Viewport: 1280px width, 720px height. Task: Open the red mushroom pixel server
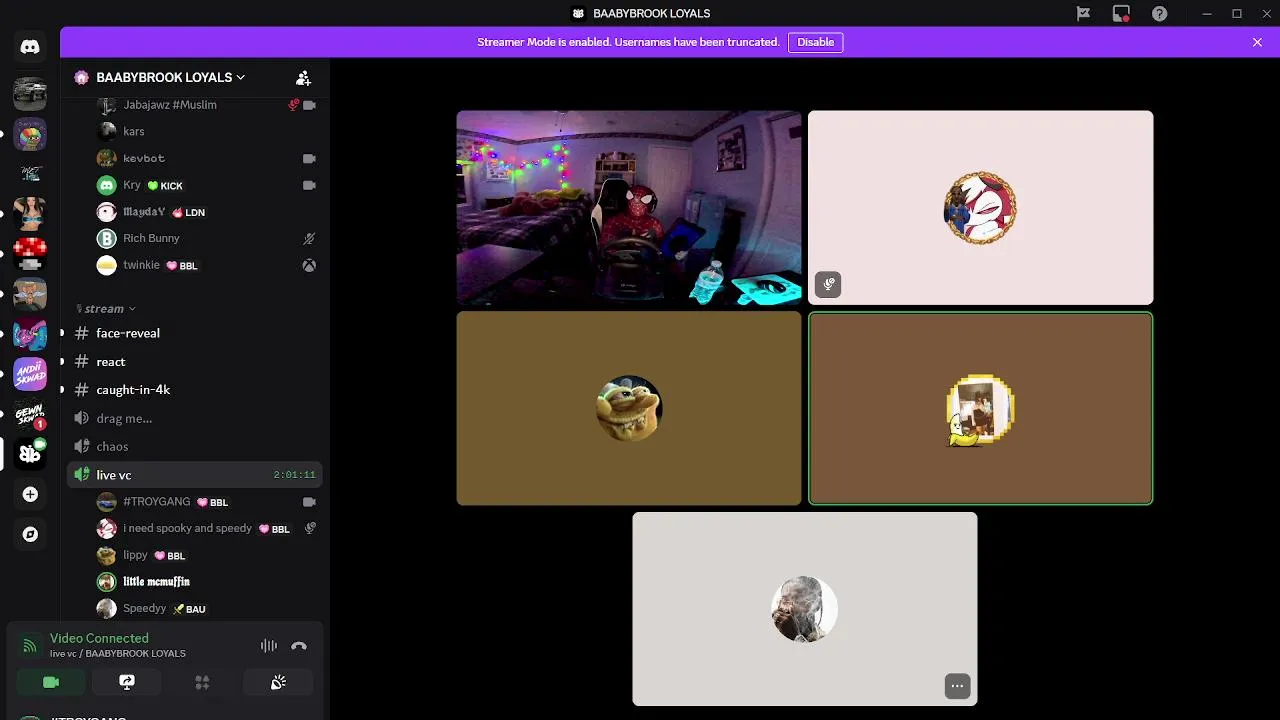(x=30, y=254)
